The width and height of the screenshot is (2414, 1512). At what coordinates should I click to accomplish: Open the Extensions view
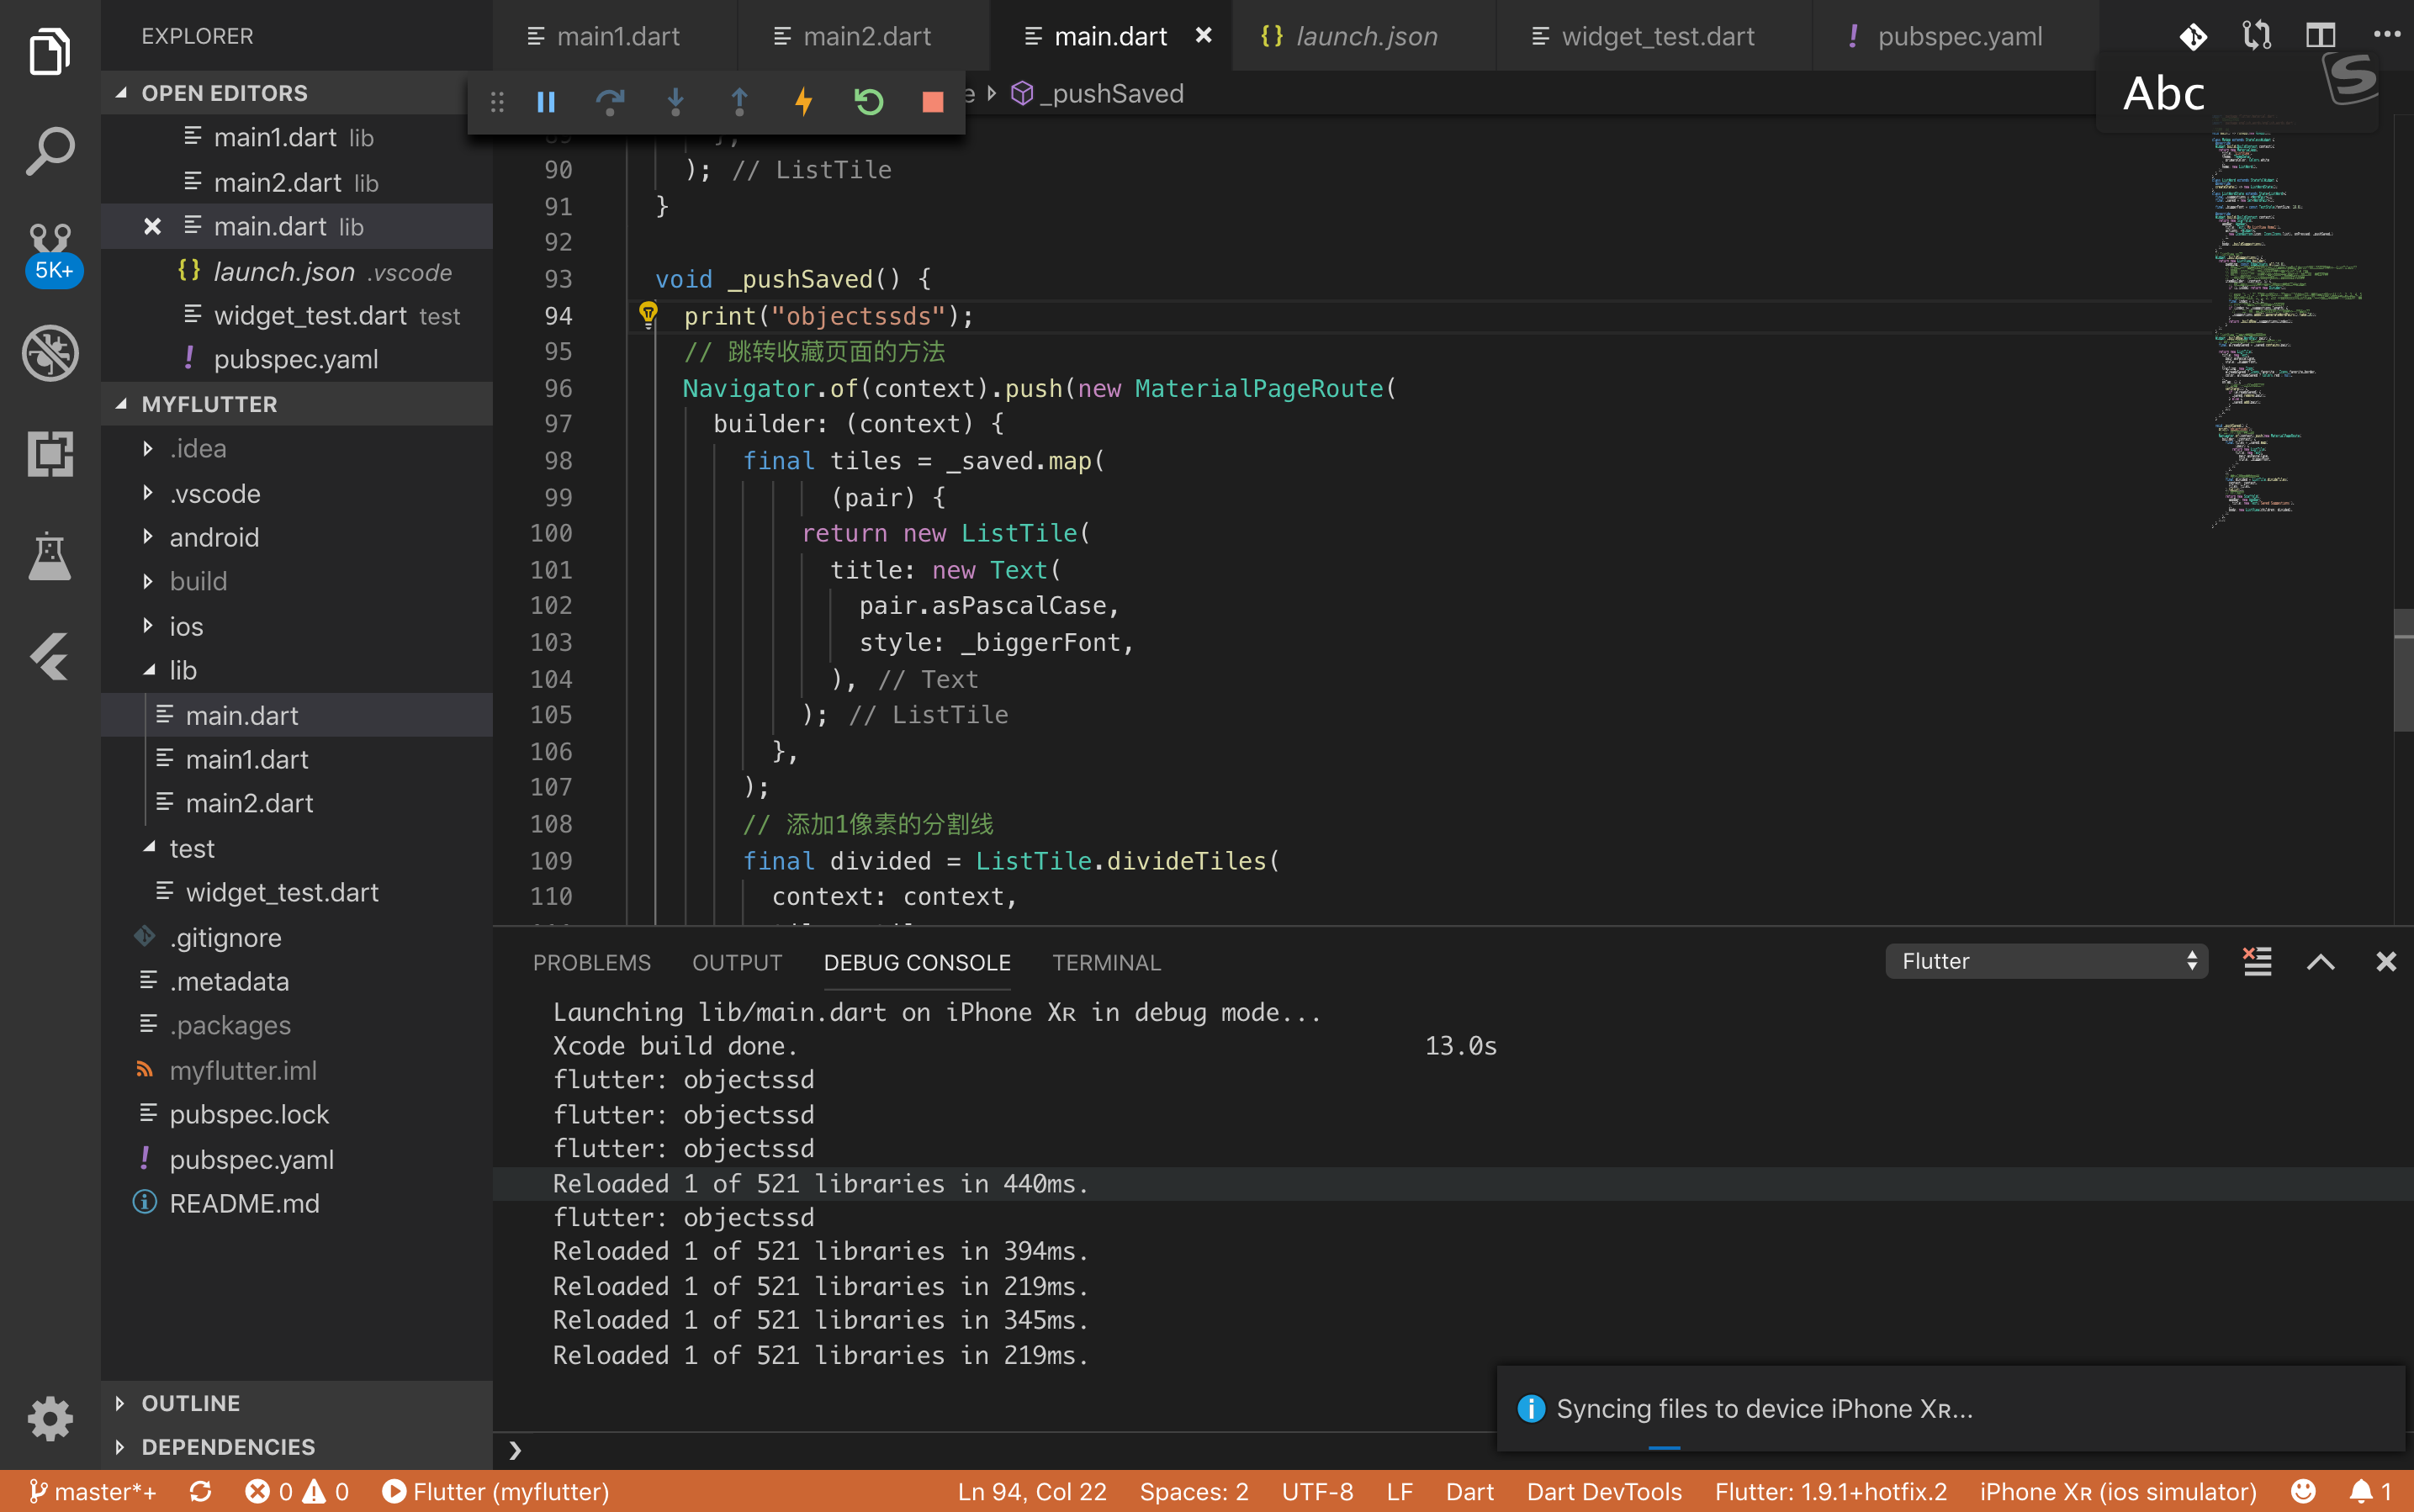pyautogui.click(x=50, y=454)
